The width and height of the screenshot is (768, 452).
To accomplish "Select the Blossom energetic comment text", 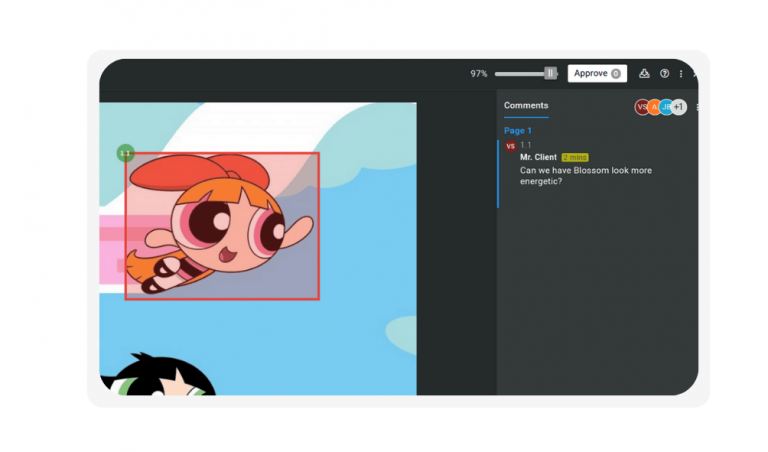I will [585, 176].
